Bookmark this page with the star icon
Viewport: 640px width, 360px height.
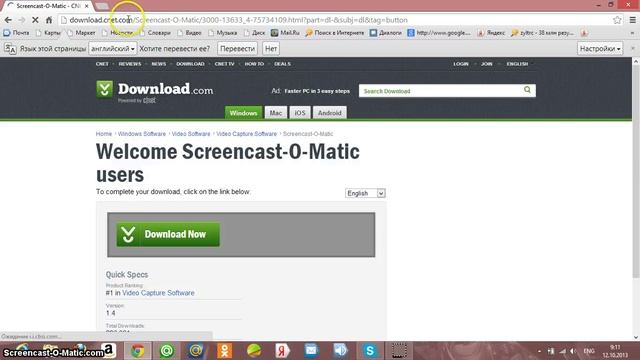pos(617,20)
